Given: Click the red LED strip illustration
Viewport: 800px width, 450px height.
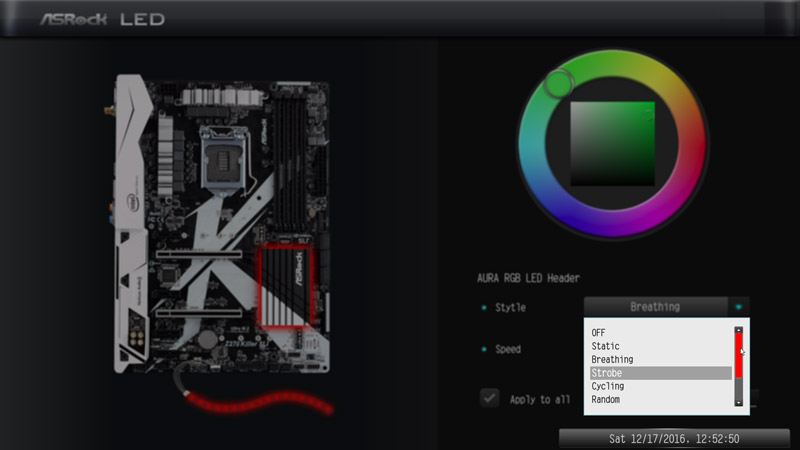Looking at the screenshot, I should 258,401.
